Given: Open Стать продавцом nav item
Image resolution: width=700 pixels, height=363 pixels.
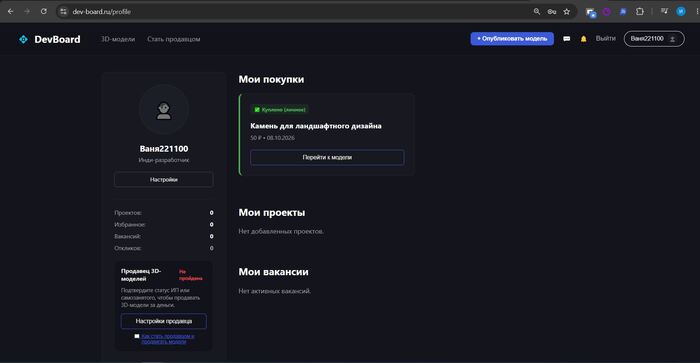Looking at the screenshot, I should pyautogui.click(x=174, y=39).
